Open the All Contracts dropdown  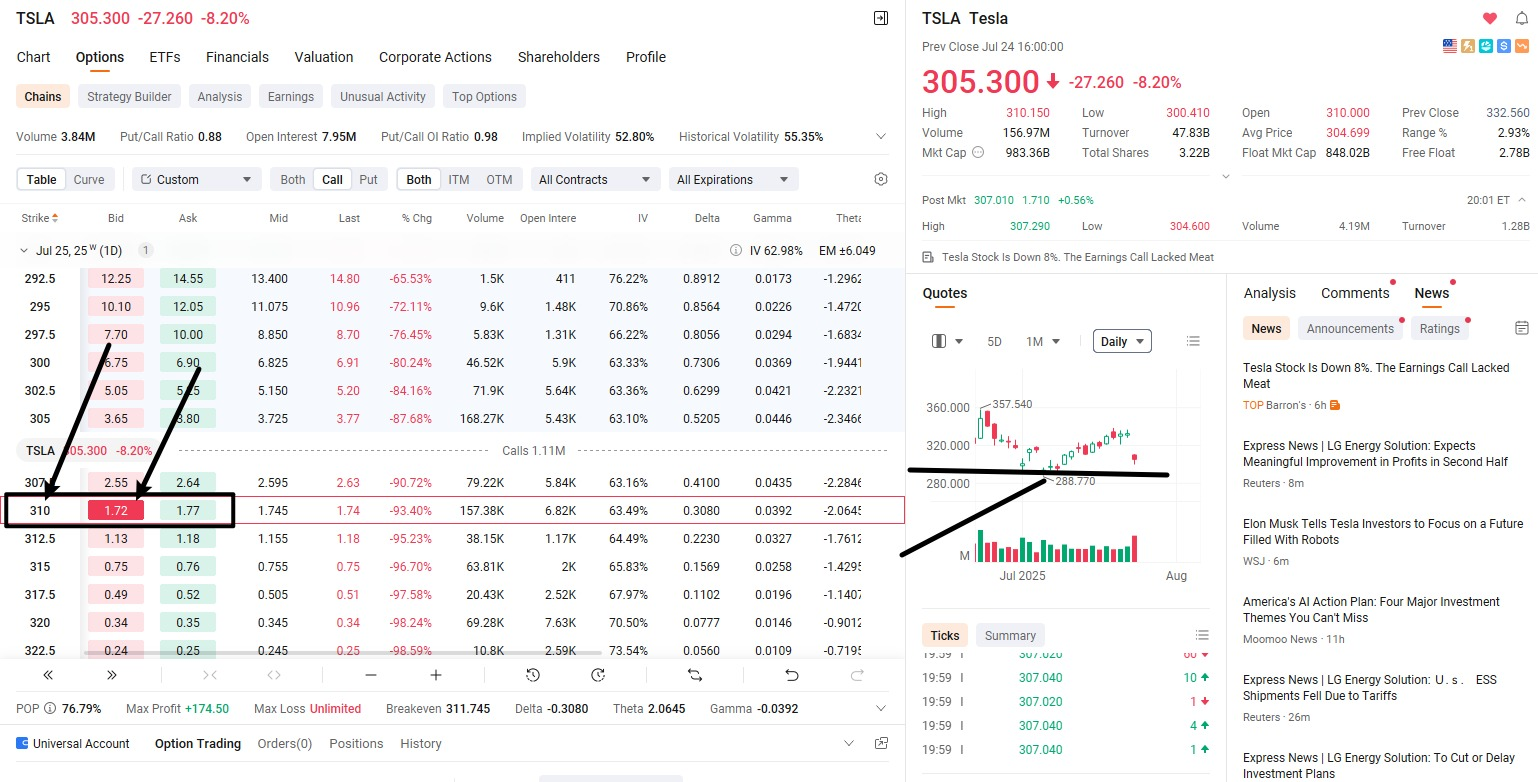596,179
